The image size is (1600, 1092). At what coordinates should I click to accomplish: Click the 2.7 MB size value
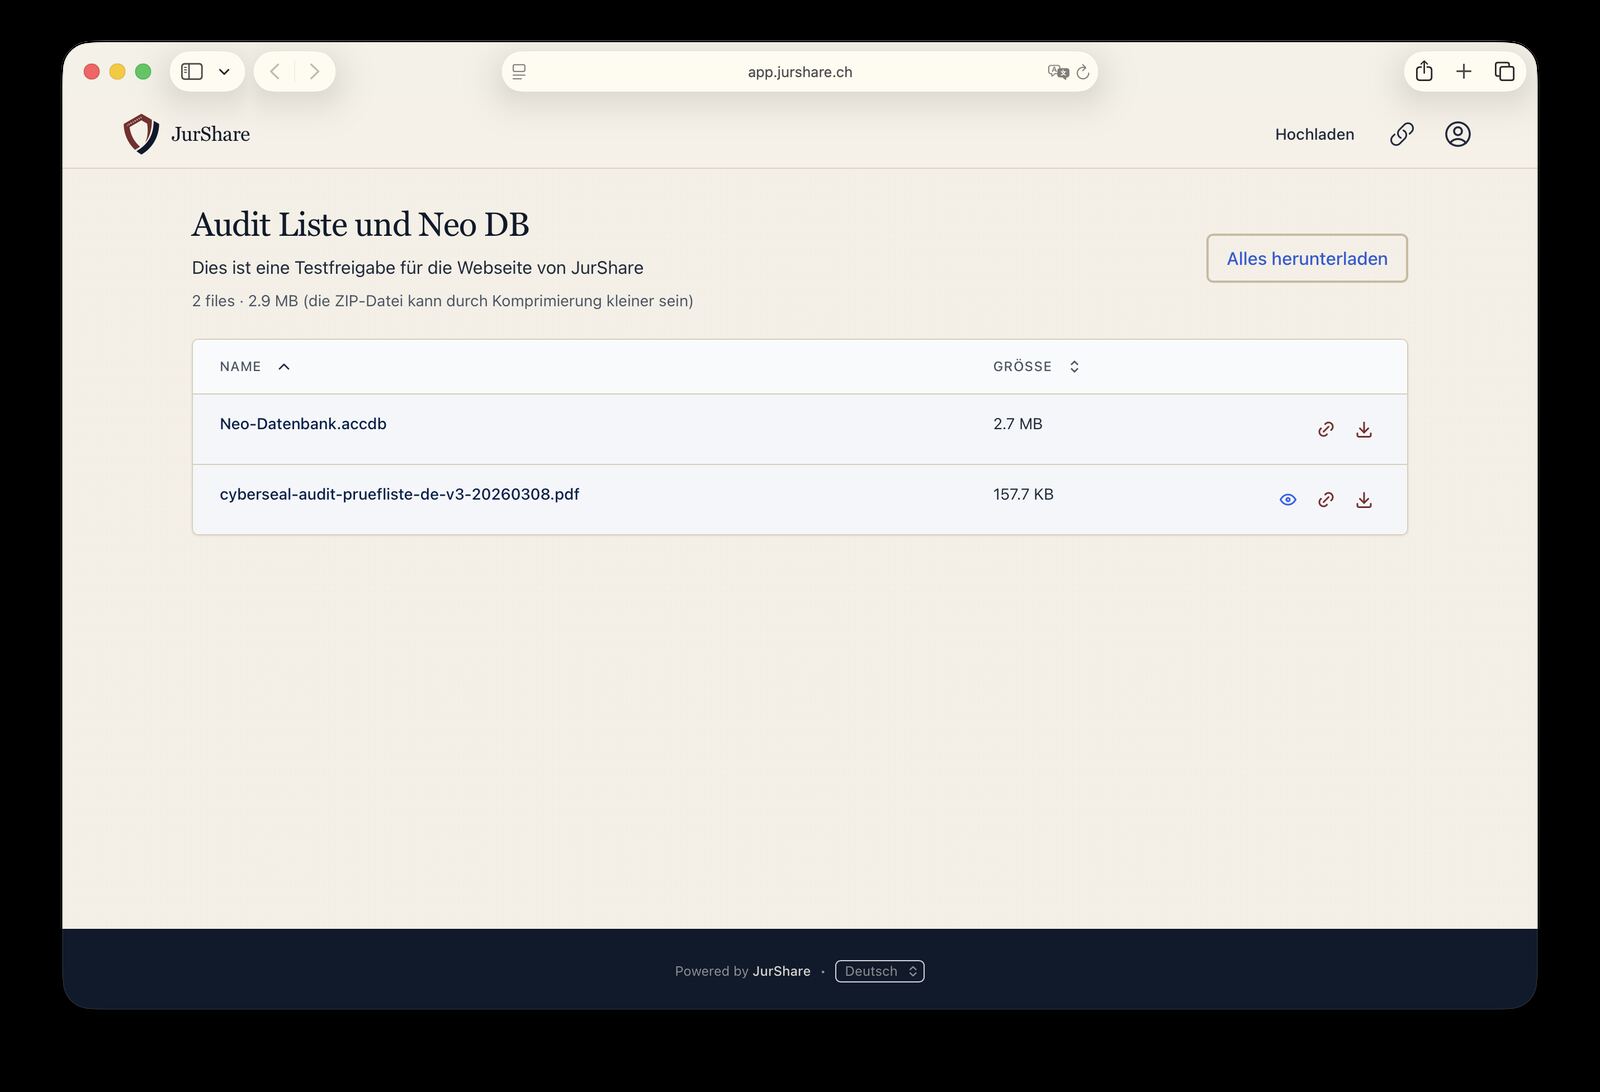tap(1017, 424)
